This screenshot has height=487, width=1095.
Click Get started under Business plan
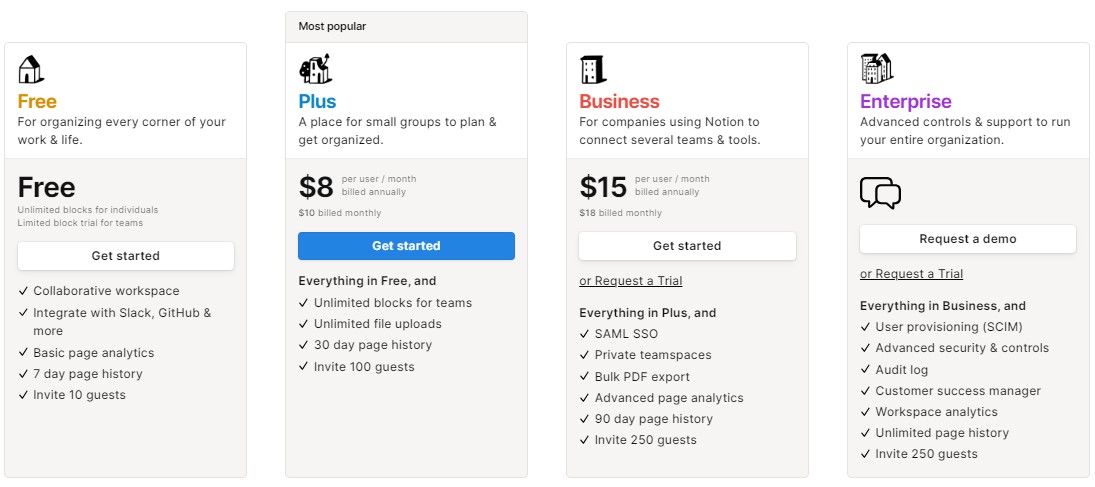[687, 246]
